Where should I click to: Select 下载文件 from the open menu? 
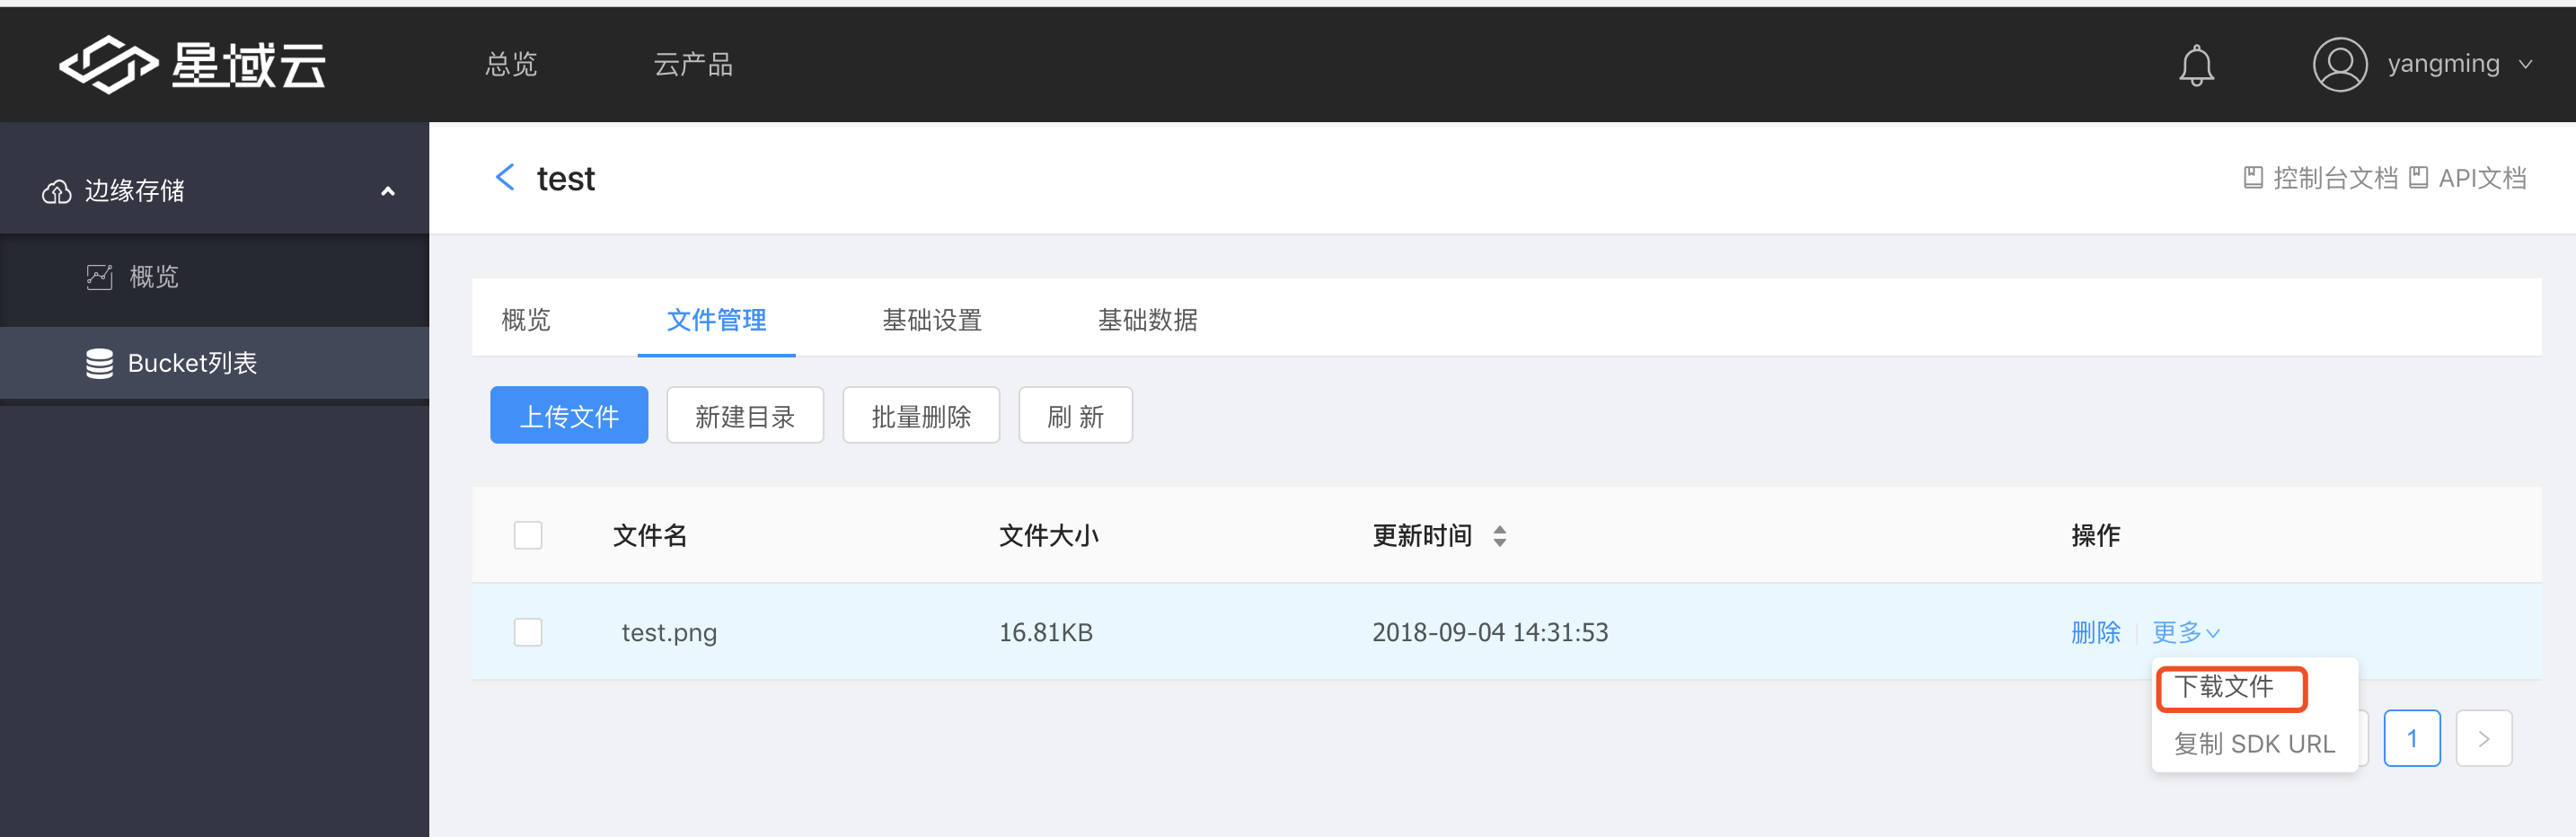pyautogui.click(x=2230, y=688)
